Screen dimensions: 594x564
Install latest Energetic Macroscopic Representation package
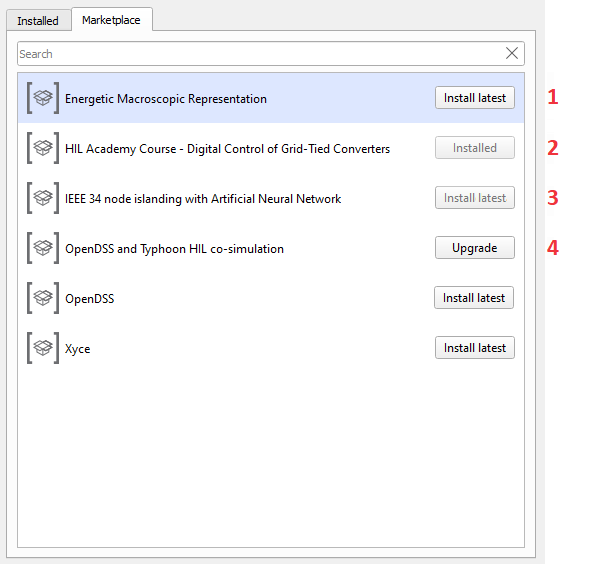475,98
